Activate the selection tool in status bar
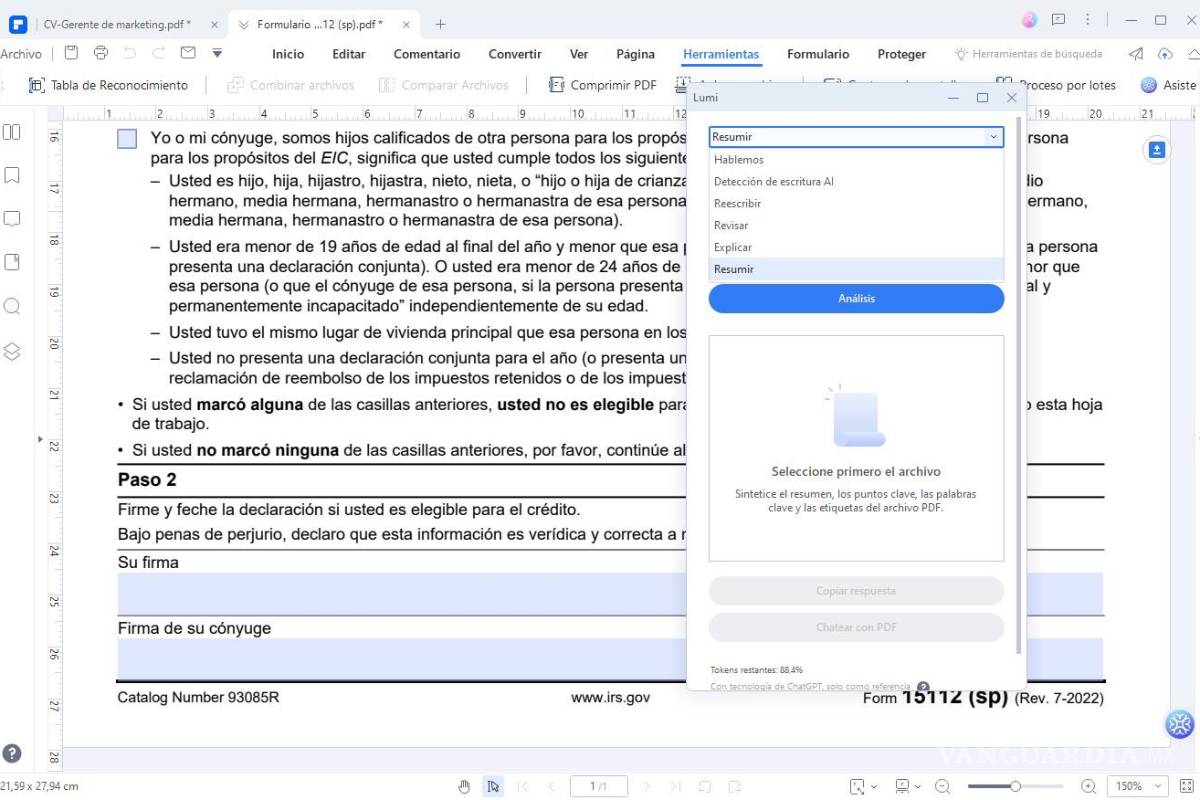 492,786
